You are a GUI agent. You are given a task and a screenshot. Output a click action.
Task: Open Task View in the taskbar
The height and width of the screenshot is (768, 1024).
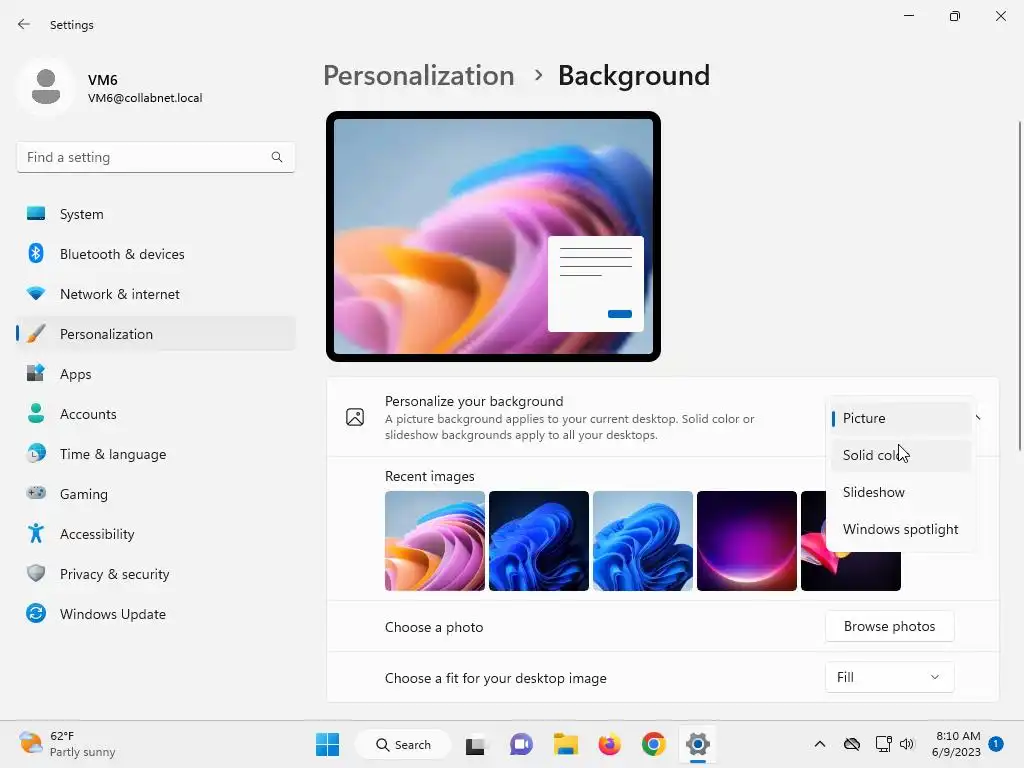tap(477, 744)
